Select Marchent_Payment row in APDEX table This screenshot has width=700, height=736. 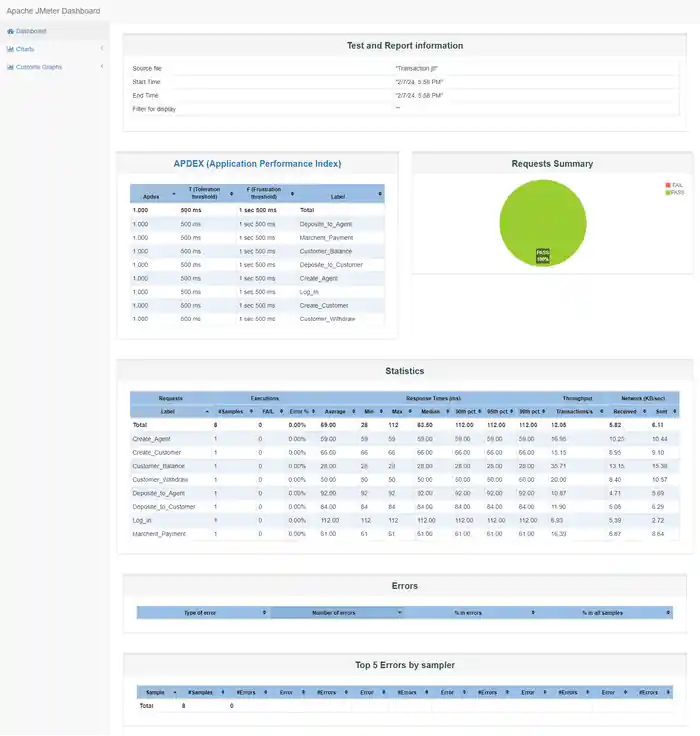[x=257, y=238]
